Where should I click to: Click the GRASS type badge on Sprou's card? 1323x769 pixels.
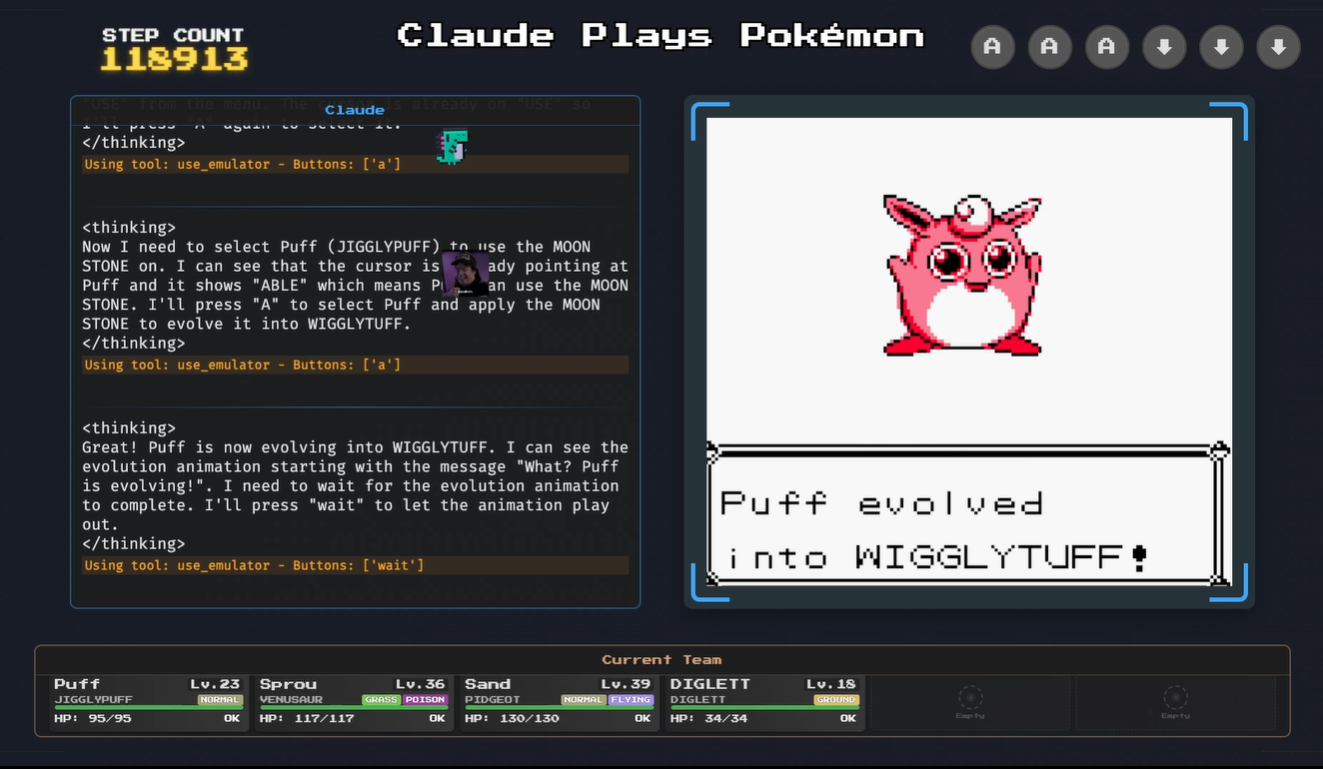tap(381, 700)
